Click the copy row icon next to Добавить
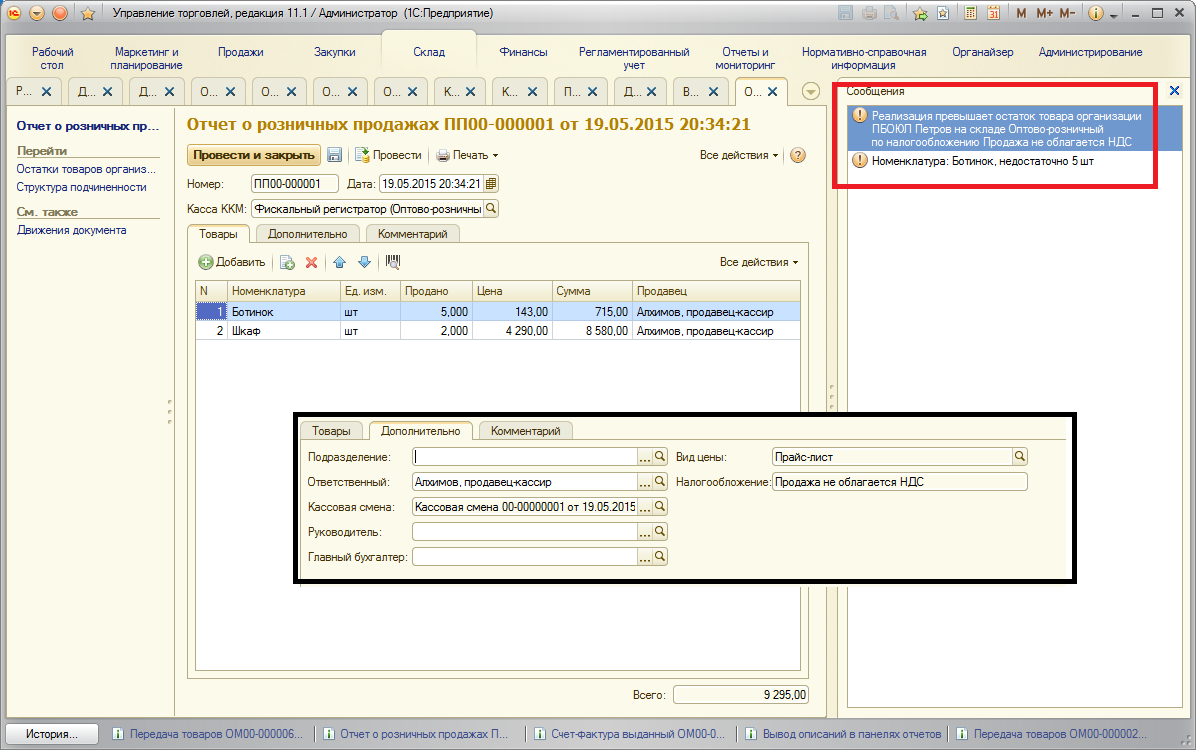Image resolution: width=1196 pixels, height=750 pixels. click(287, 262)
